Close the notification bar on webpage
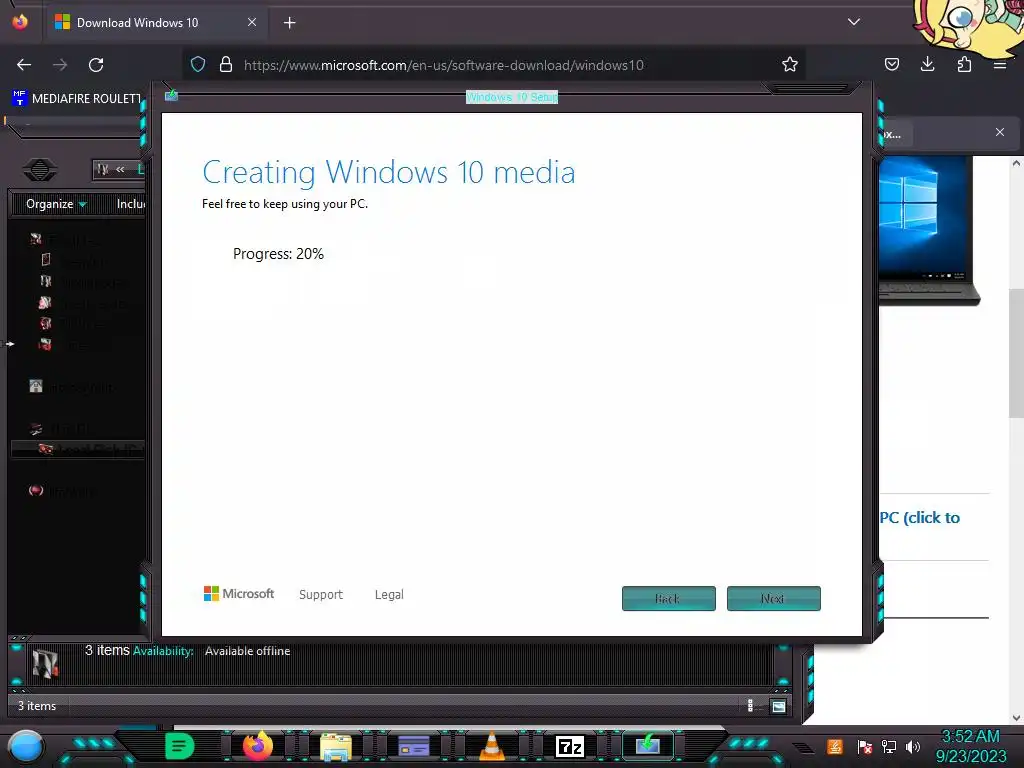 (1000, 132)
